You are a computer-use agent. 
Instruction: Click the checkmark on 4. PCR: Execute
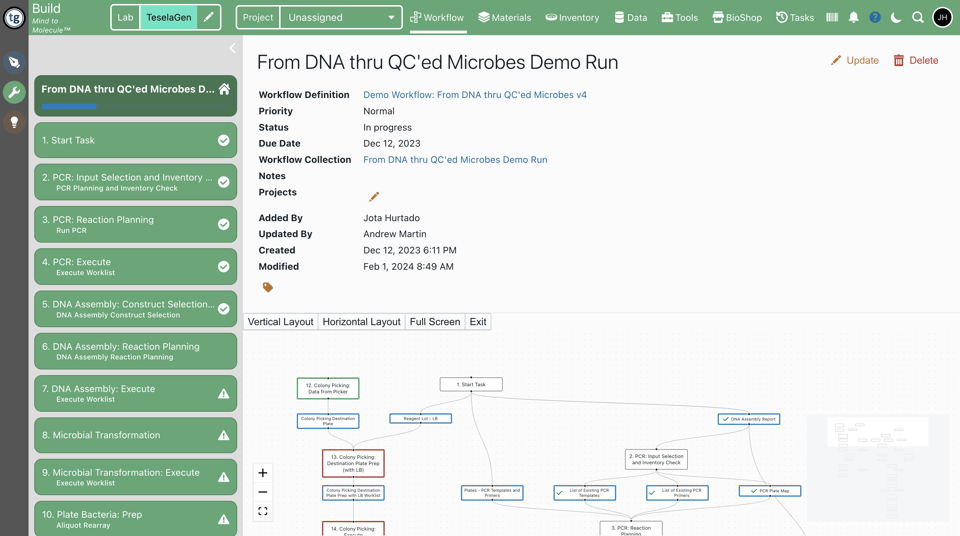coord(224,267)
